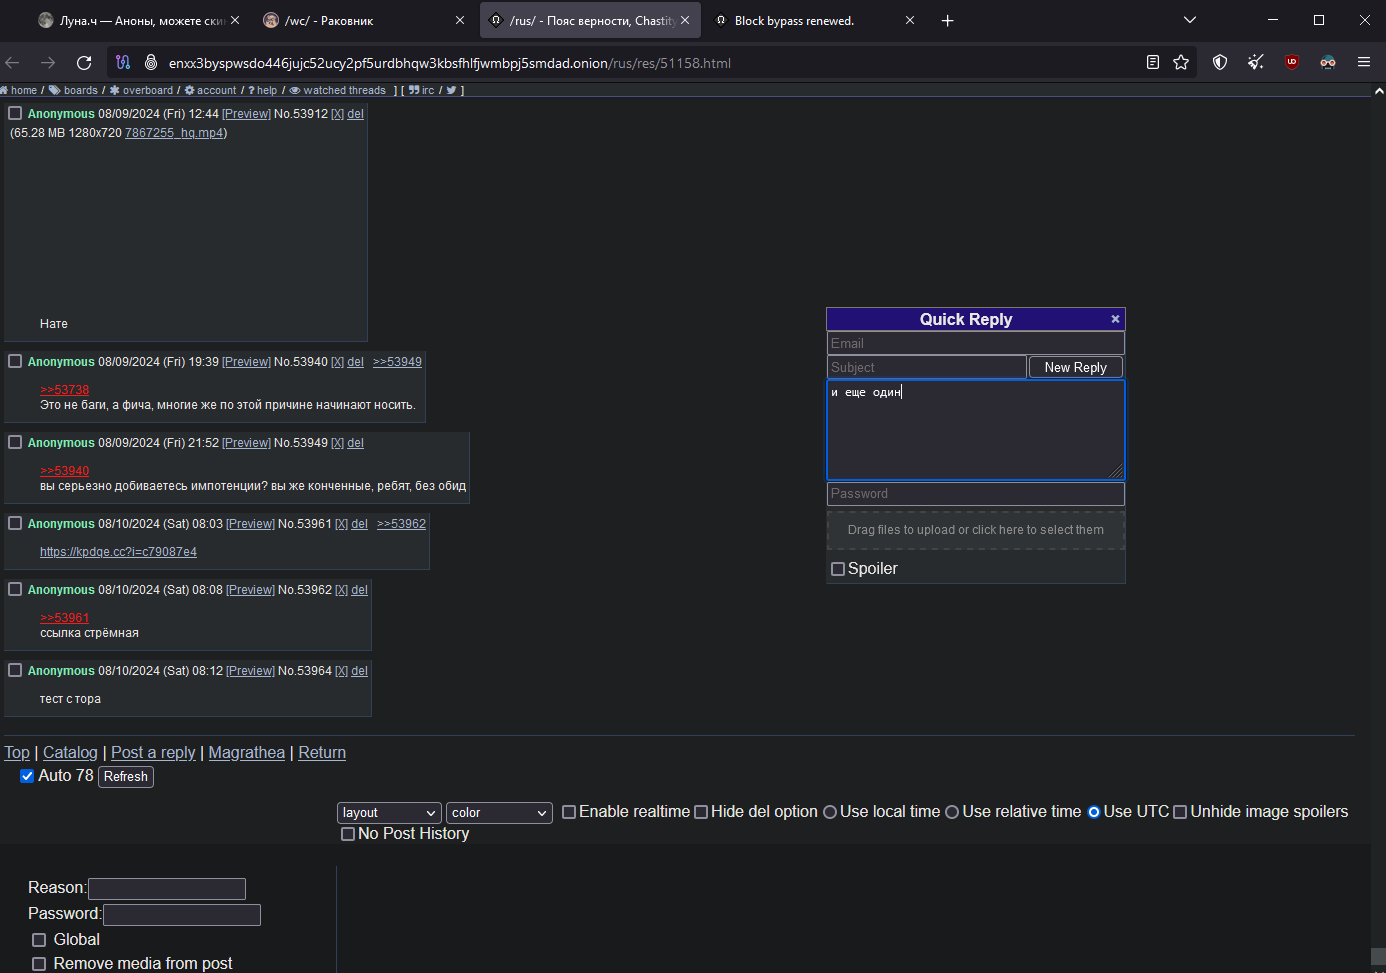The image size is (1386, 973).
Task: Close the Quick Reply panel
Action: 1115,319
